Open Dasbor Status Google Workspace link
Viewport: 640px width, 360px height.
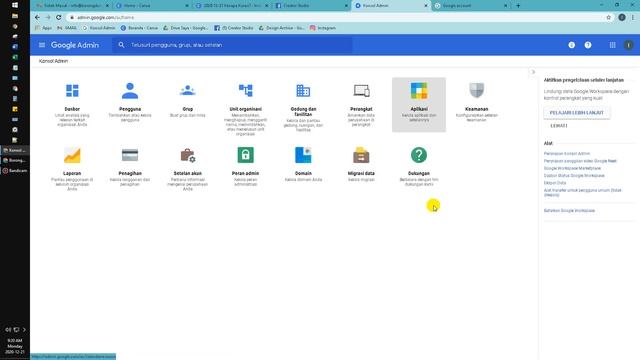(x=574, y=176)
